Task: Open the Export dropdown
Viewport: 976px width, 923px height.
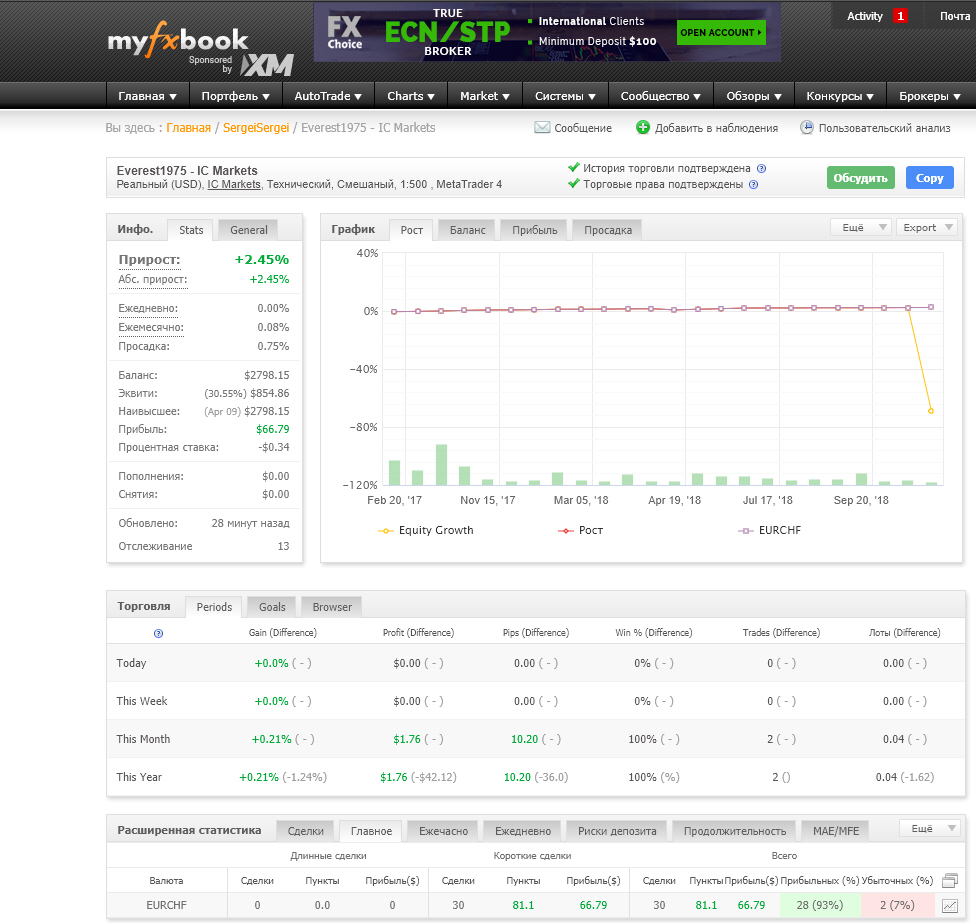Action: point(927,228)
